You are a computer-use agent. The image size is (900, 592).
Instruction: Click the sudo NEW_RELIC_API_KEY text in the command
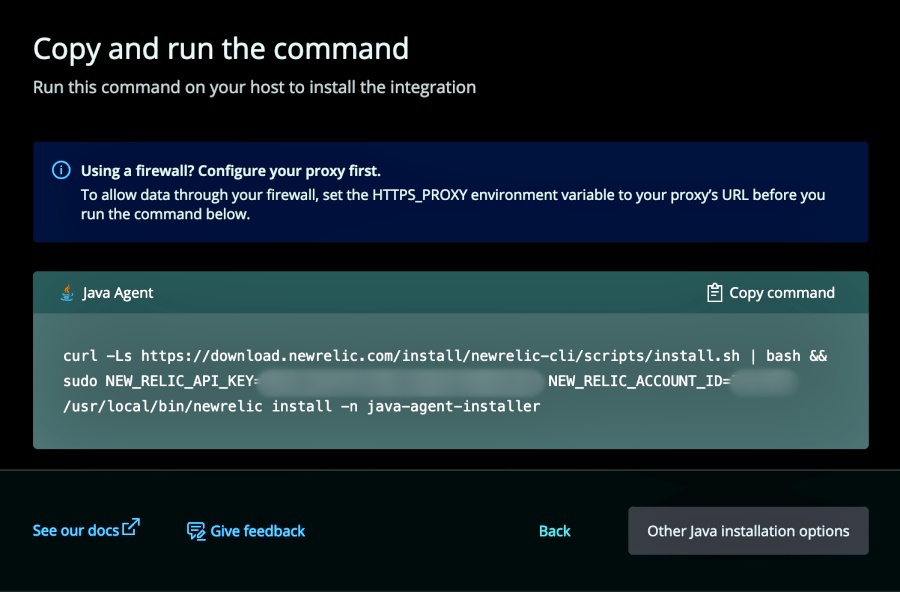click(159, 382)
